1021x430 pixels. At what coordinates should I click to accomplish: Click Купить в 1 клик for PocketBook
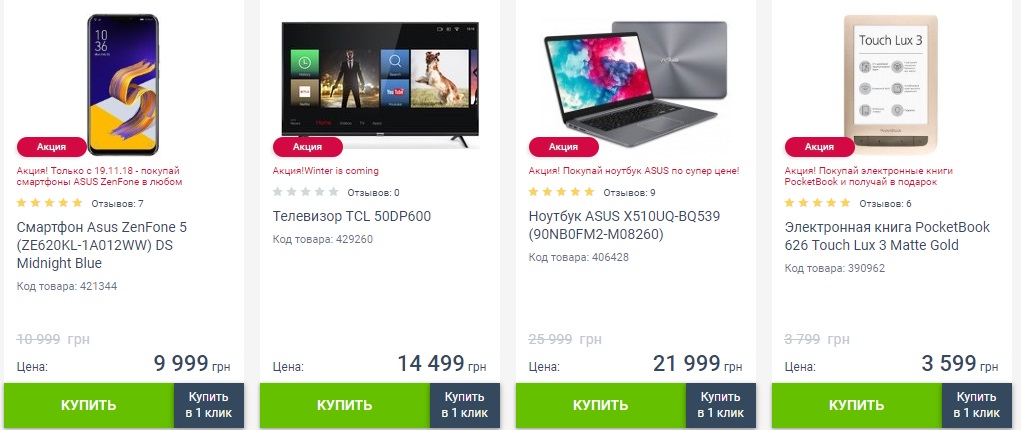(x=977, y=405)
